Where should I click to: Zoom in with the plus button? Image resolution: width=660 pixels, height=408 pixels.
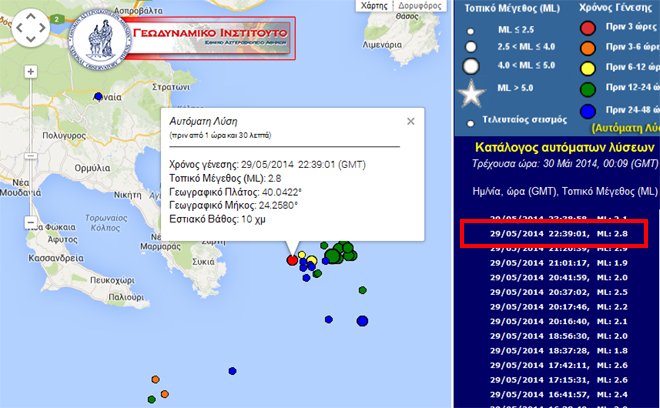32,74
